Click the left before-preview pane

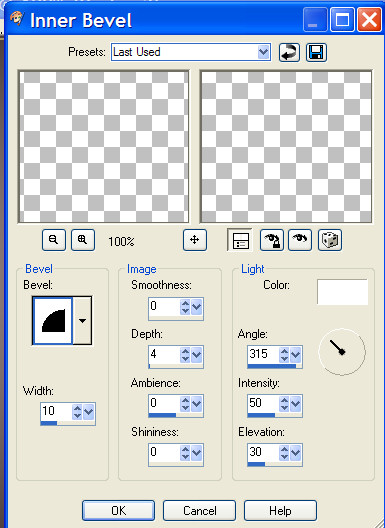click(x=103, y=147)
